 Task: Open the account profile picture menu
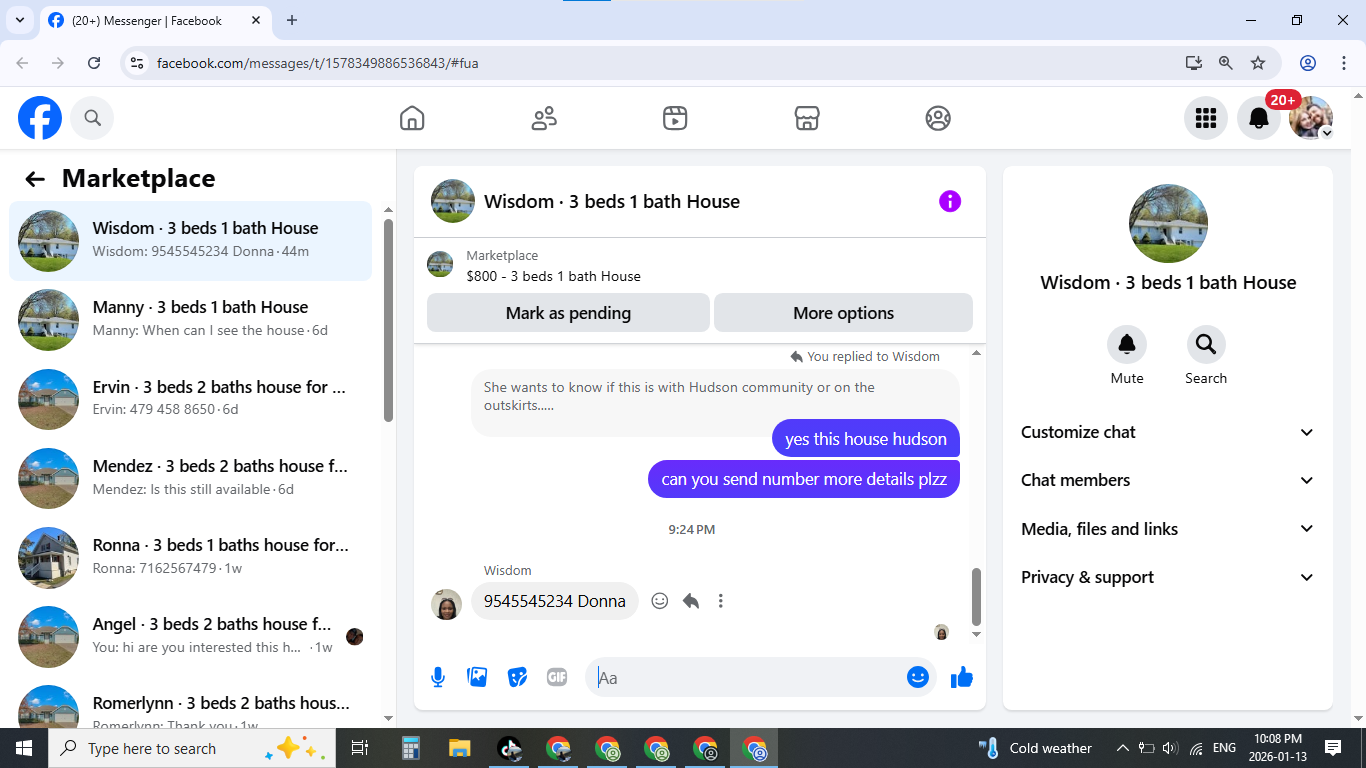1311,118
